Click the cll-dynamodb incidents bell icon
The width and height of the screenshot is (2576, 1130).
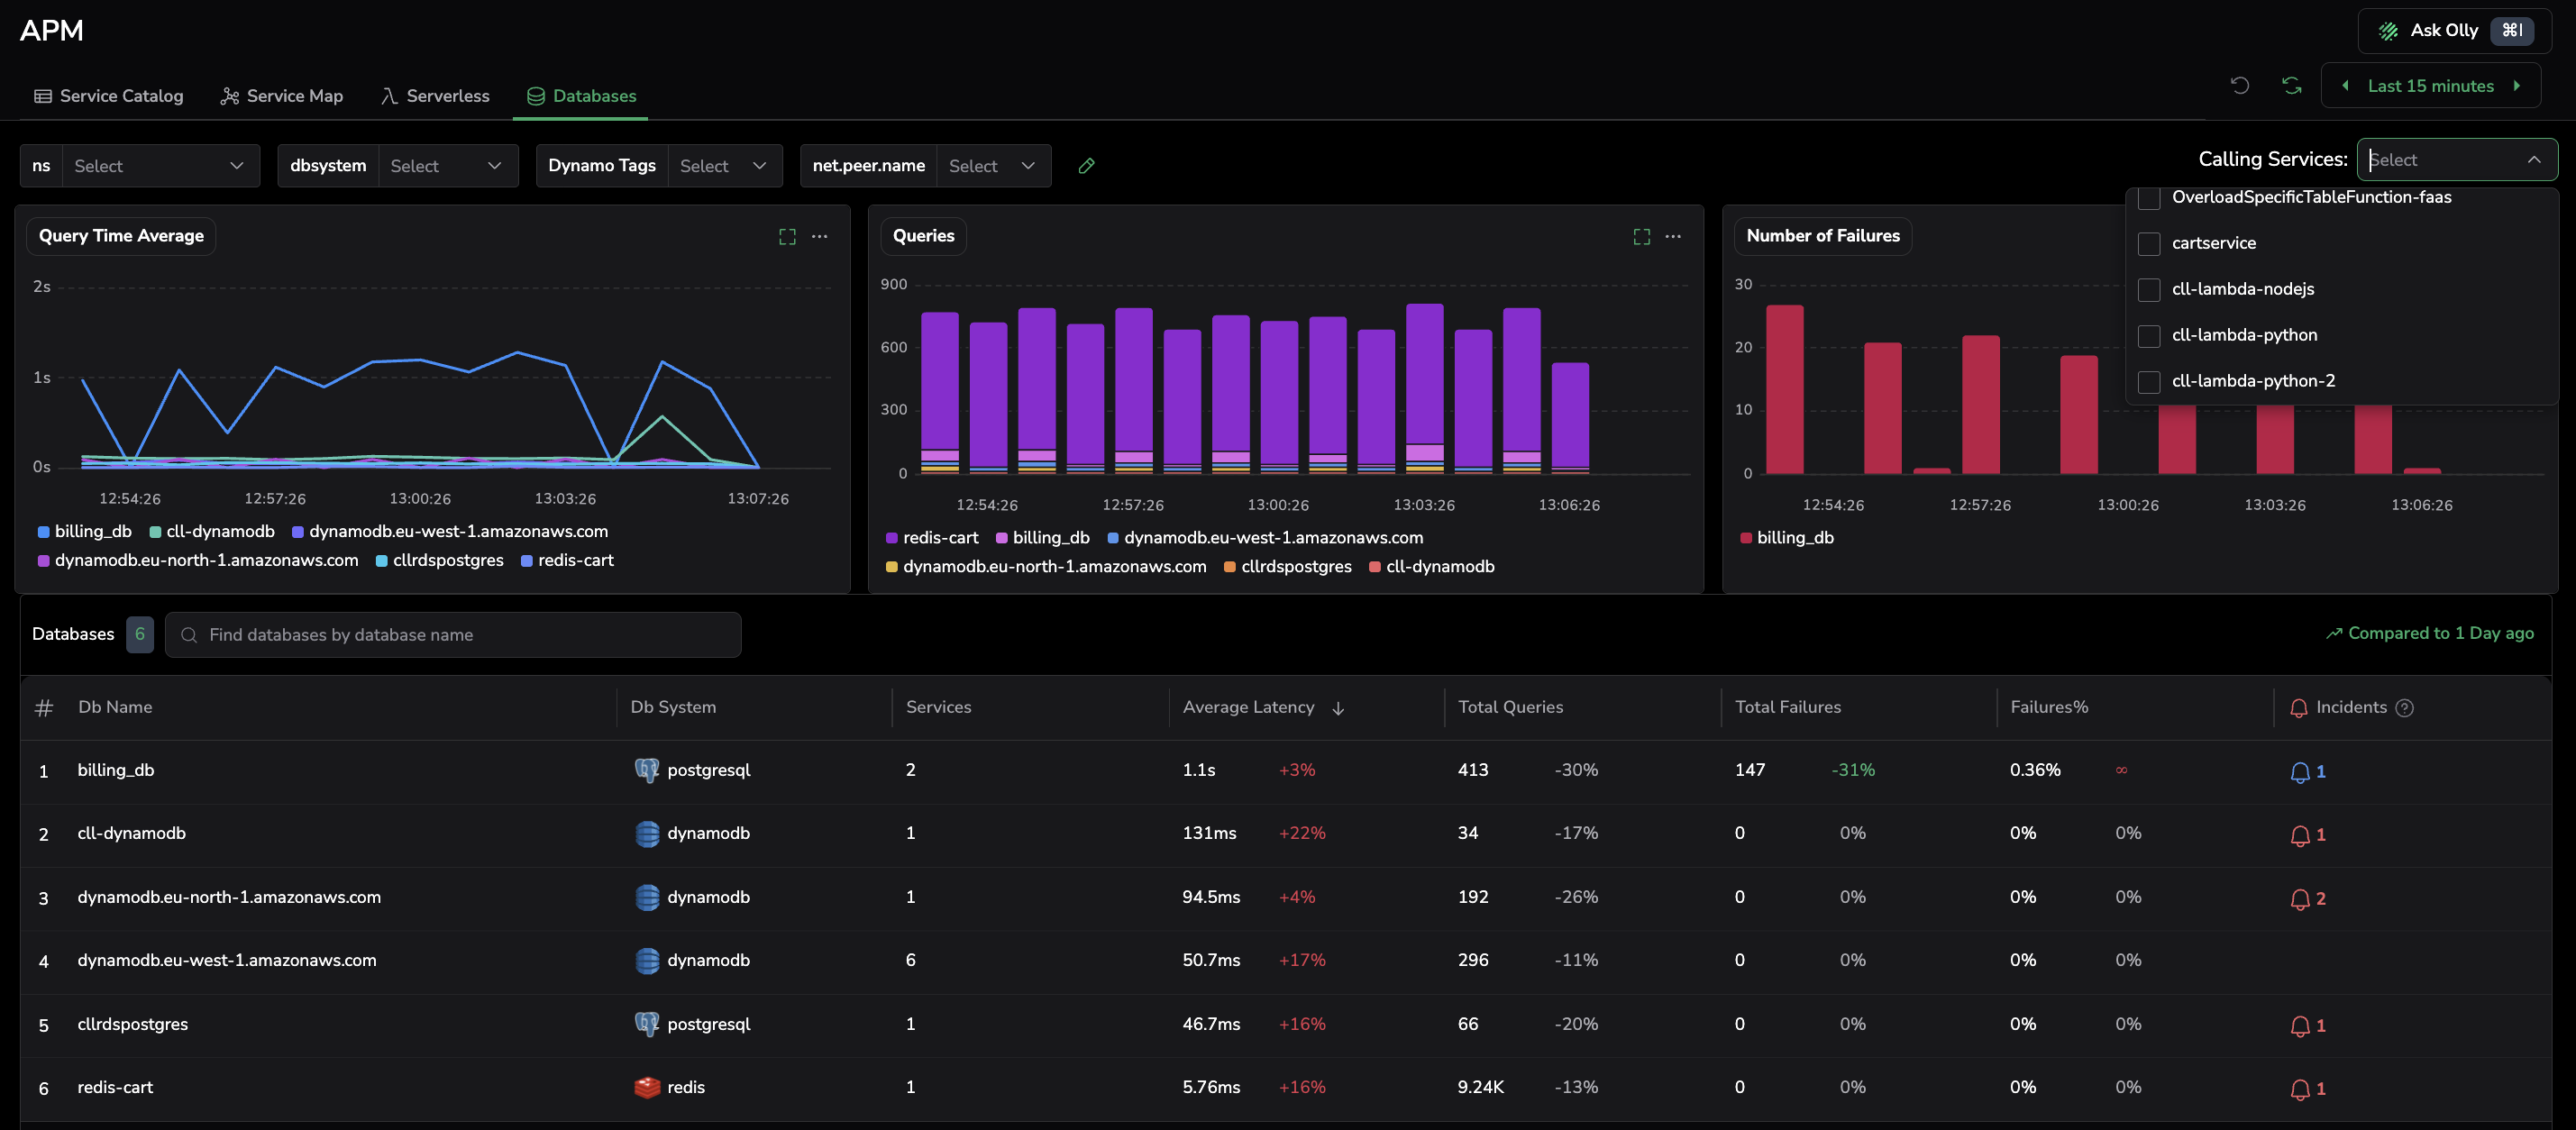coord(2299,835)
